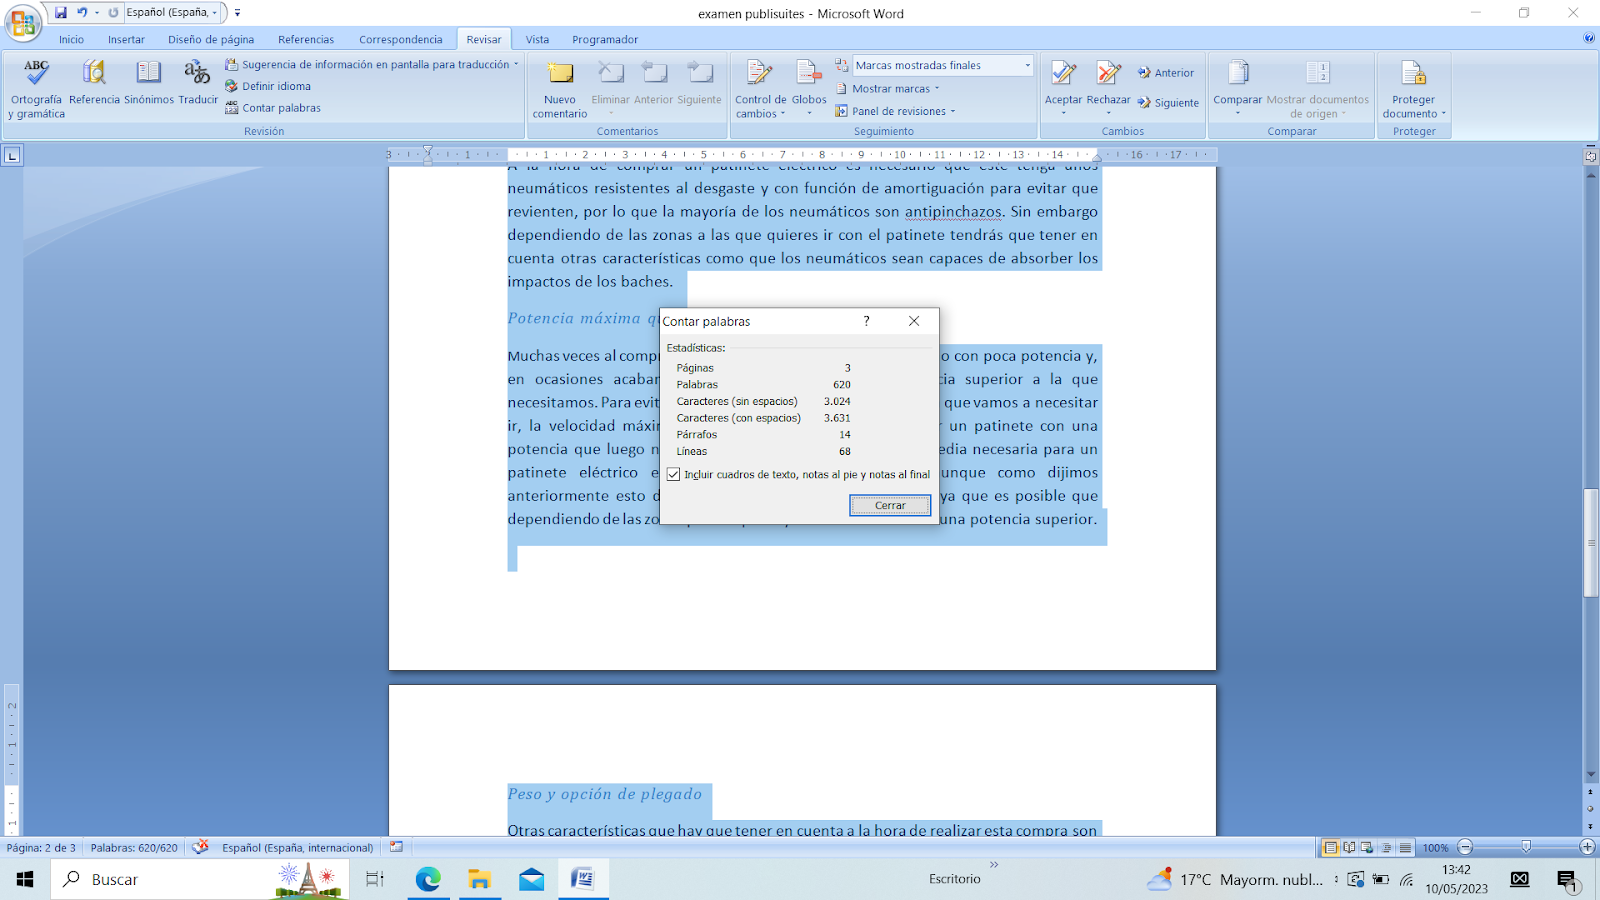Switch to full screen reading view
The image size is (1600, 900).
tap(1349, 847)
